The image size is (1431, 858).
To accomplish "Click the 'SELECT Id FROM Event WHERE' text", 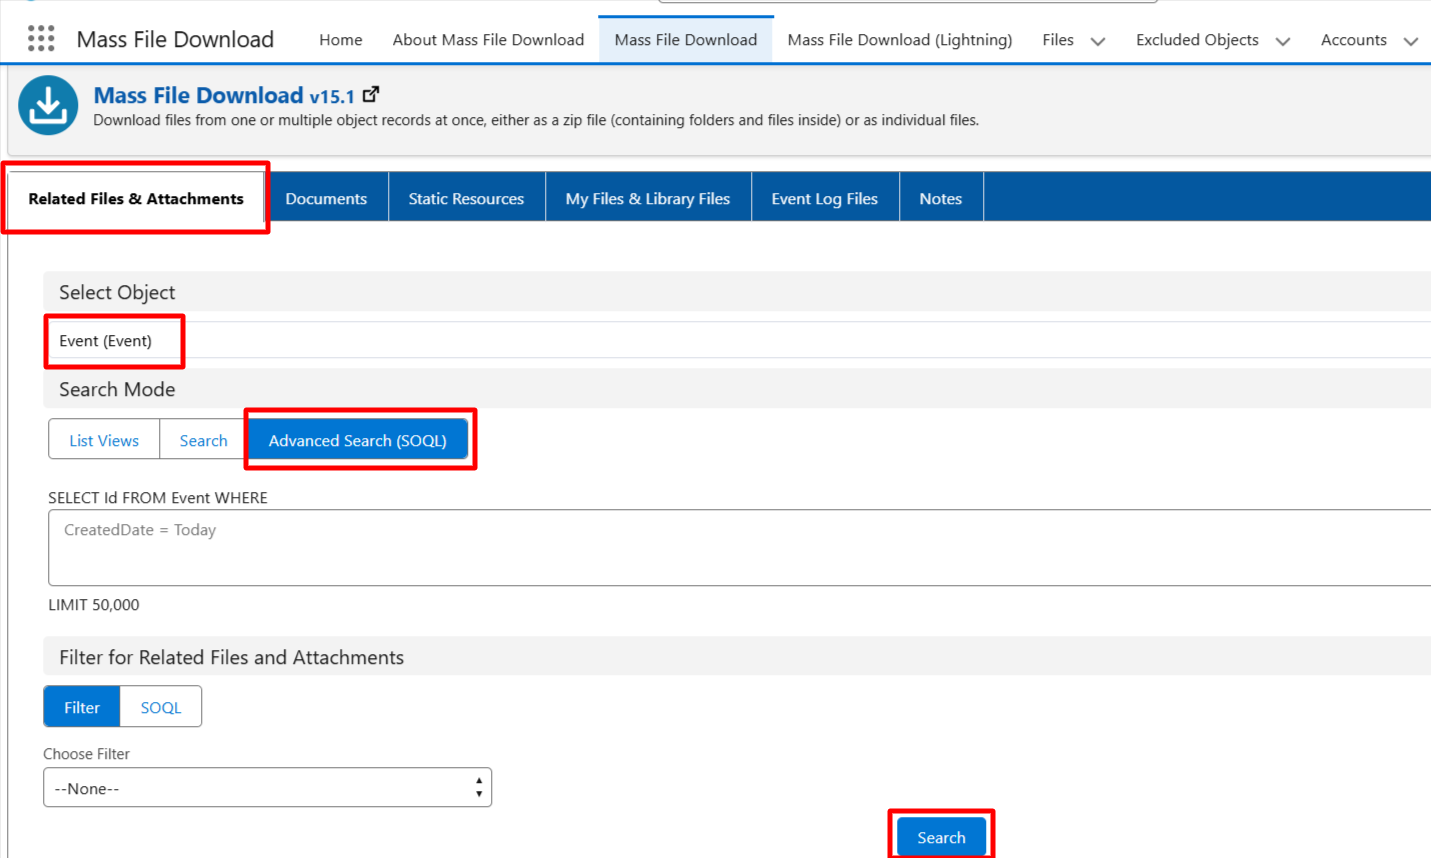I will click(158, 497).
